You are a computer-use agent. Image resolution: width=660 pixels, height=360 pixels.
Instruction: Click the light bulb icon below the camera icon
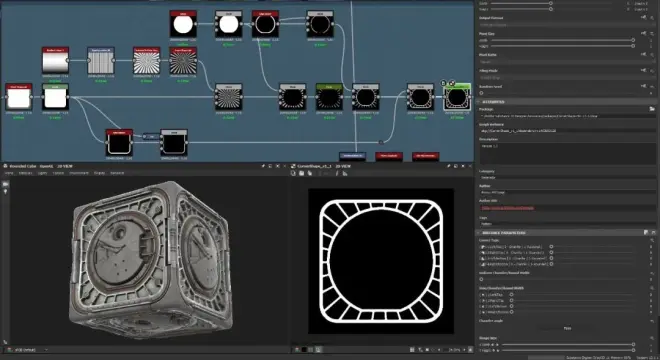click(5, 192)
